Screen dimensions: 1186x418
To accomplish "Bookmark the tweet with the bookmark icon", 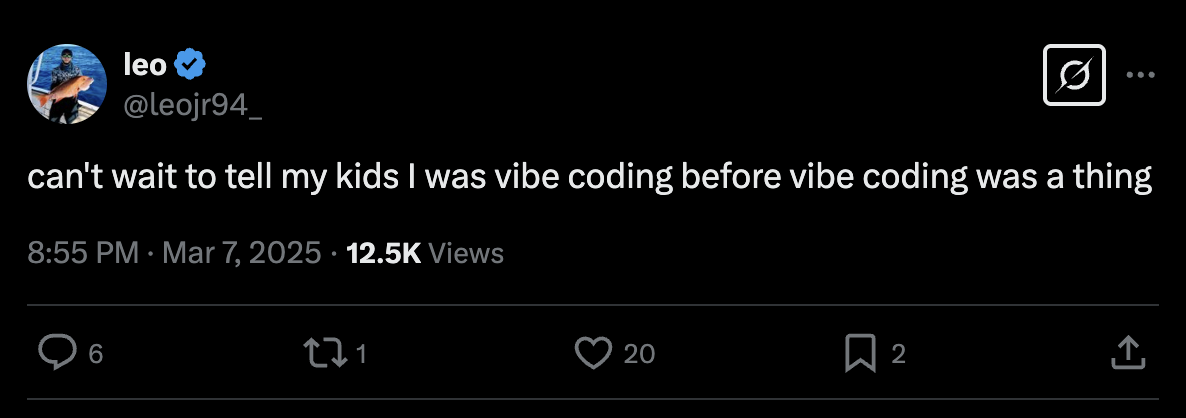I will 860,353.
